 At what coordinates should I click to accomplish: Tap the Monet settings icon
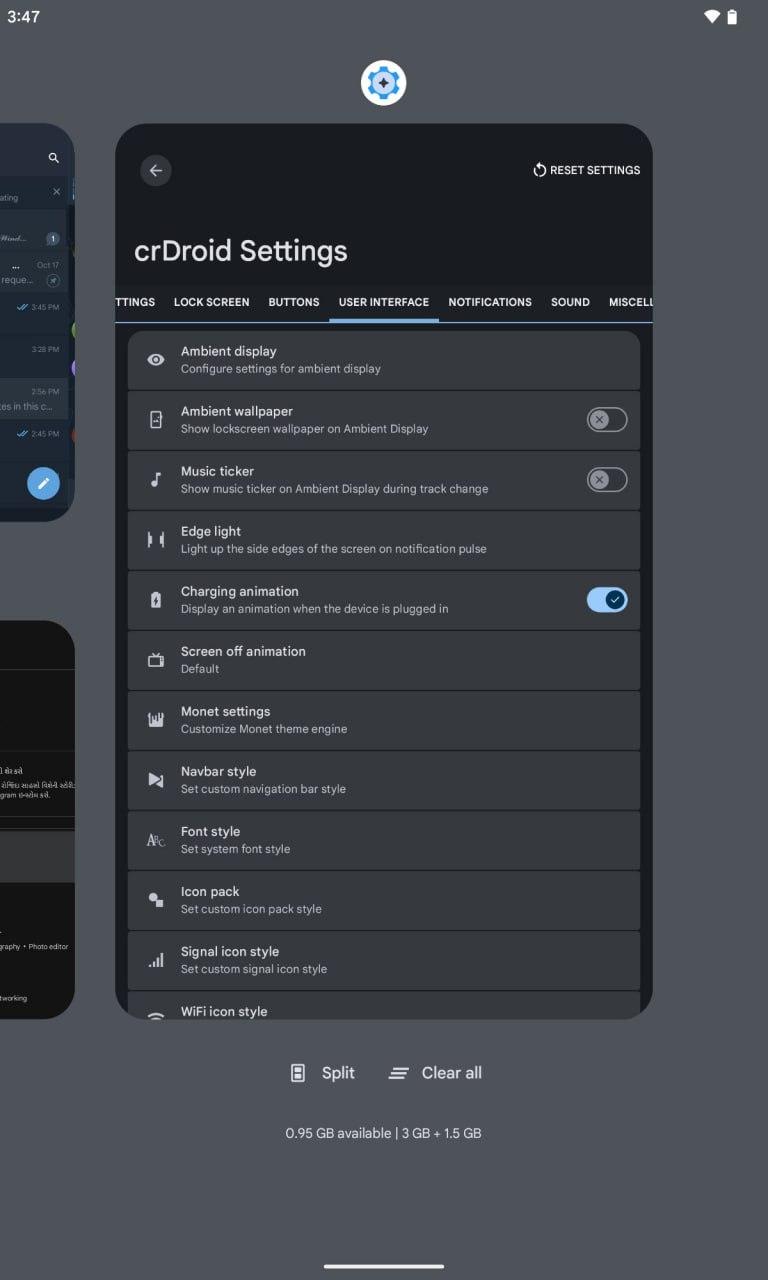(156, 720)
